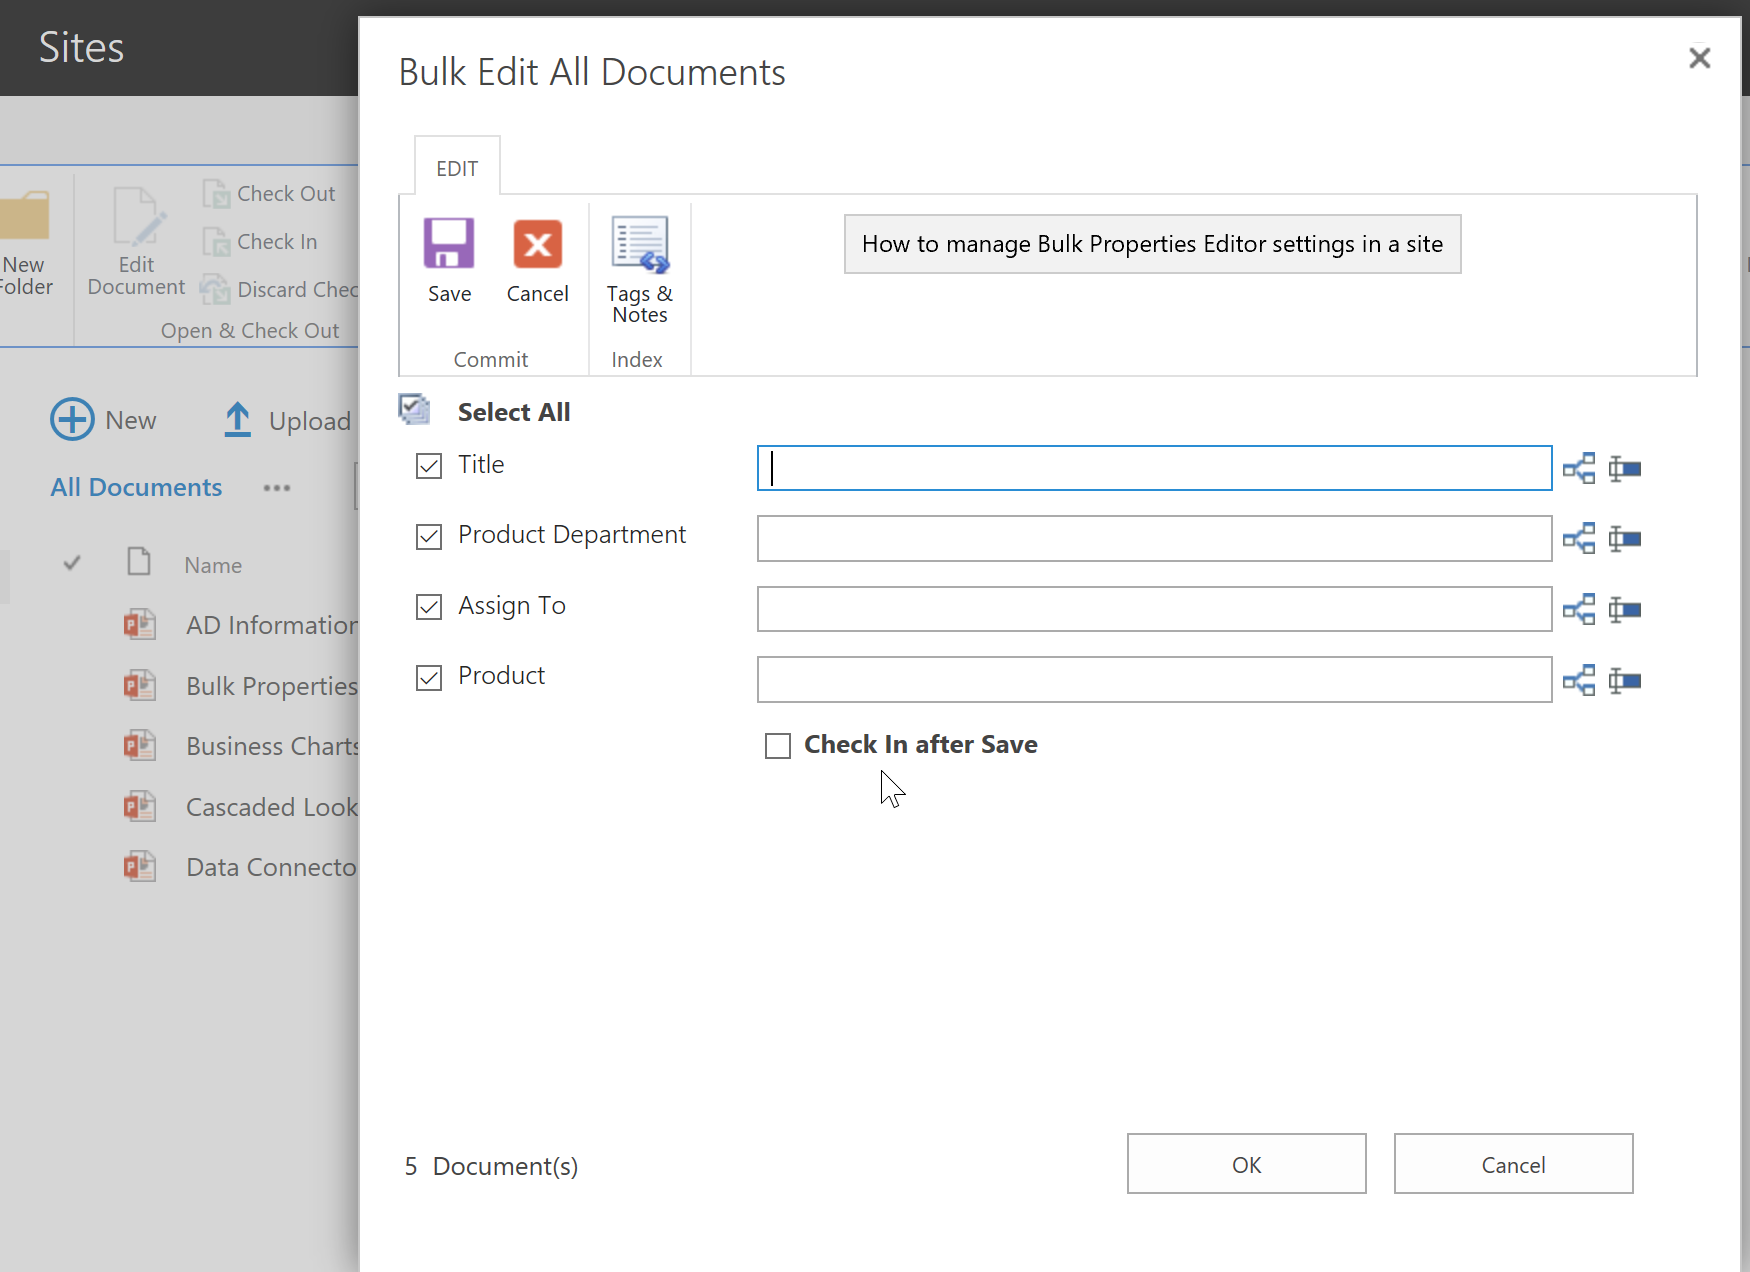Click the Save icon in Commit group
Screen dimensions: 1750x1272
449,244
